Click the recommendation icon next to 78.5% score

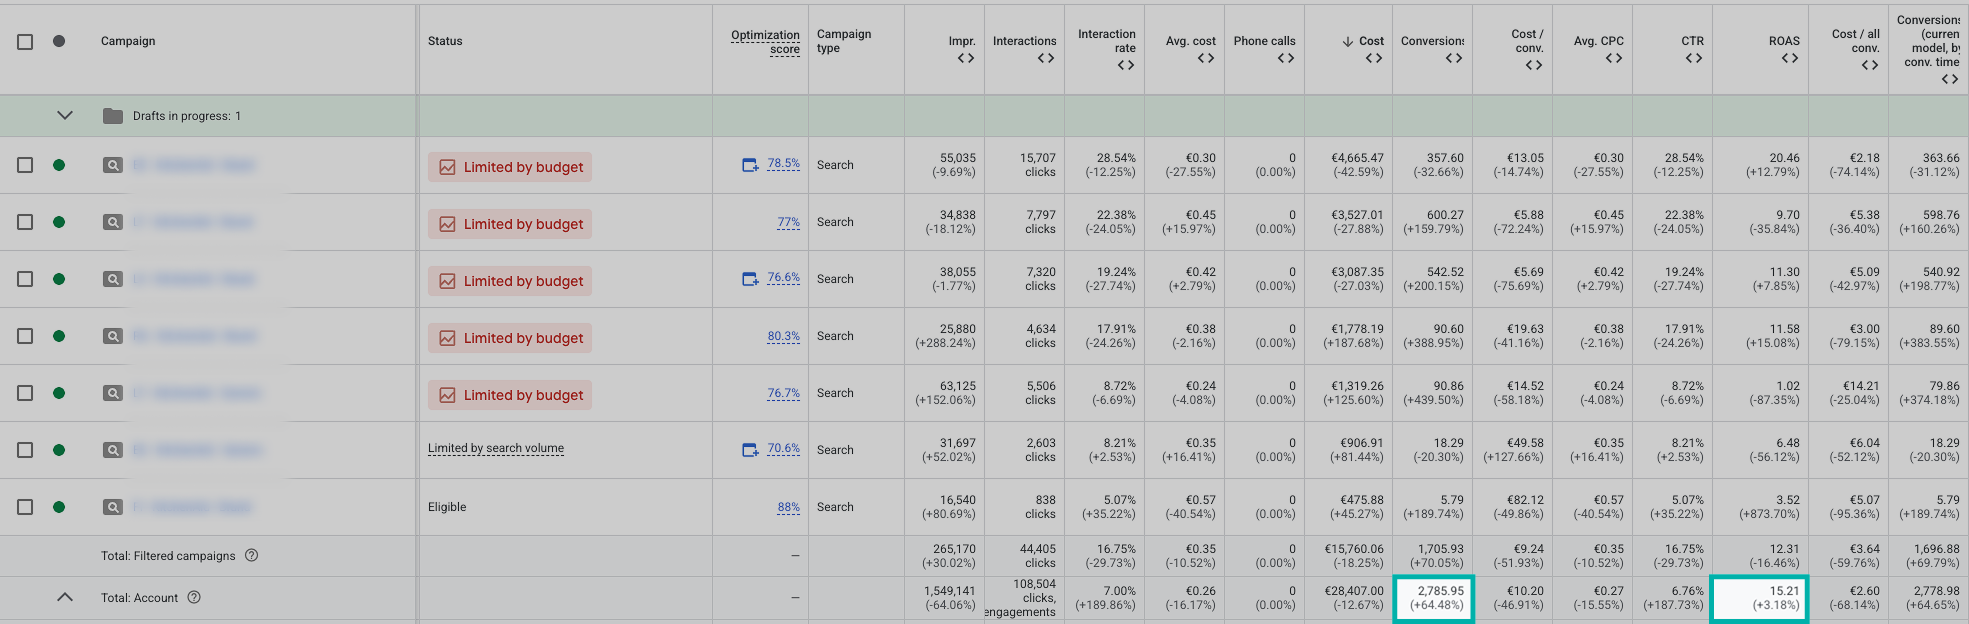pyautogui.click(x=749, y=165)
